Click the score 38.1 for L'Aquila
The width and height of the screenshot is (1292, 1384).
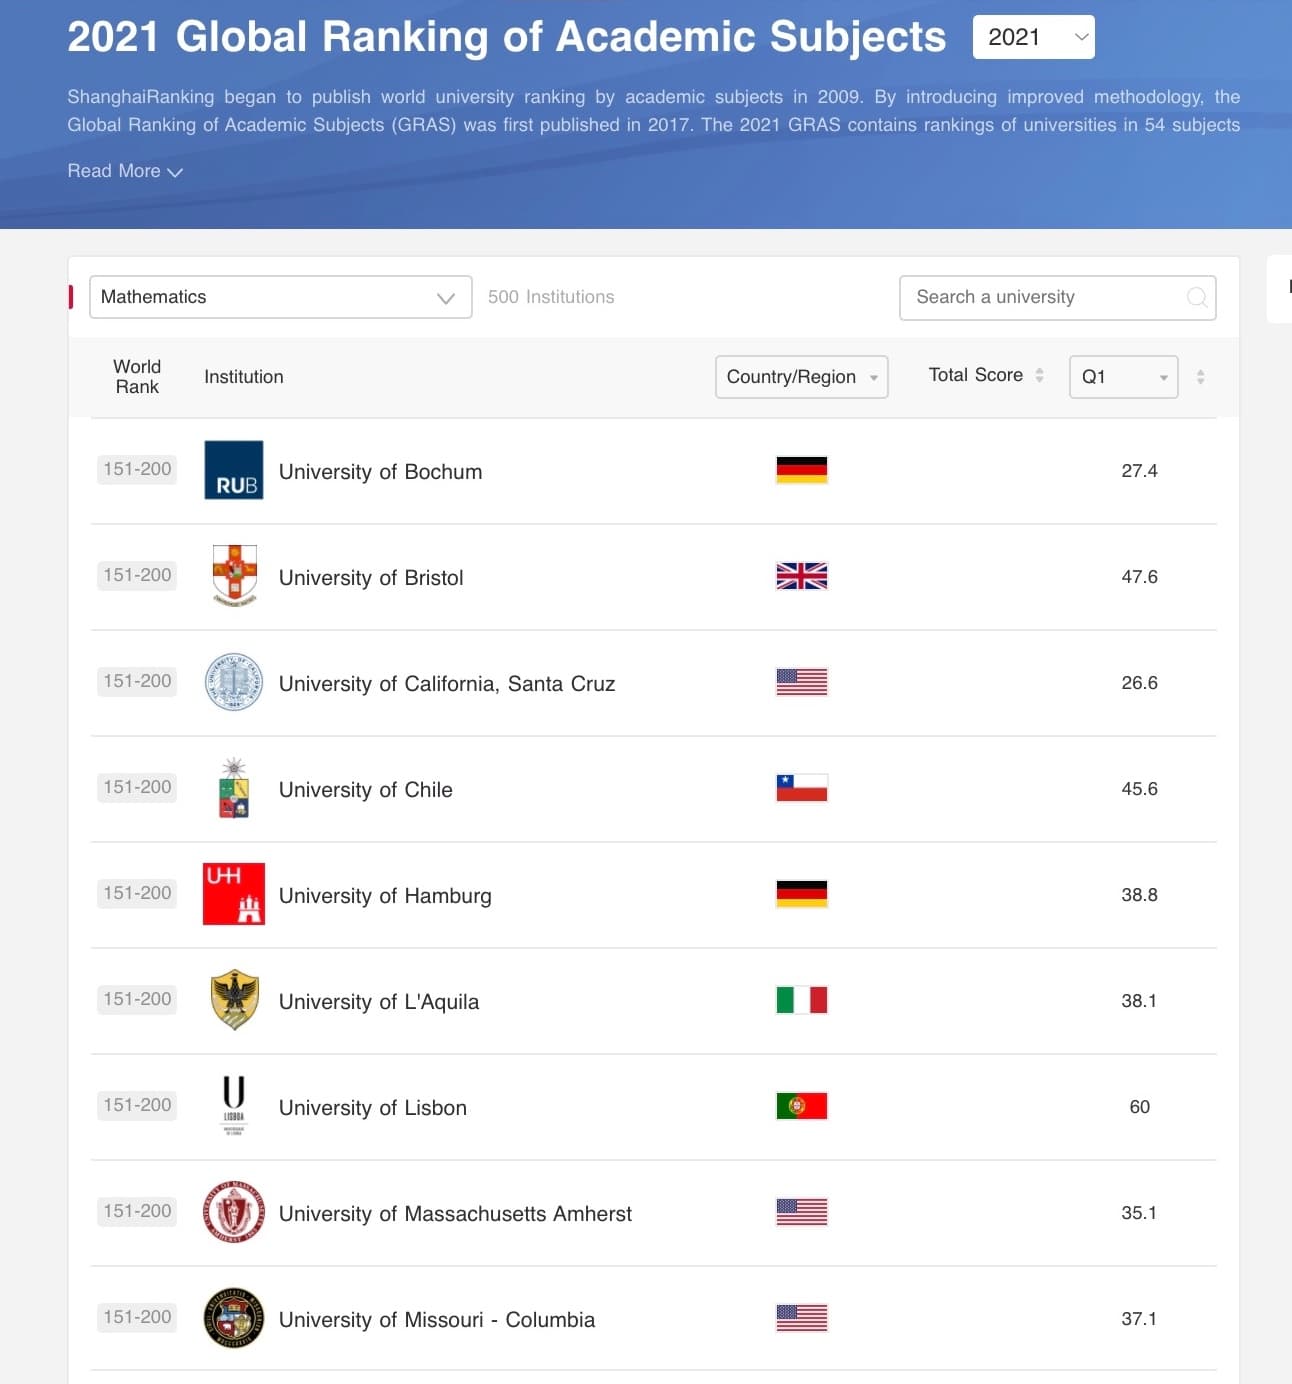coord(1139,1001)
